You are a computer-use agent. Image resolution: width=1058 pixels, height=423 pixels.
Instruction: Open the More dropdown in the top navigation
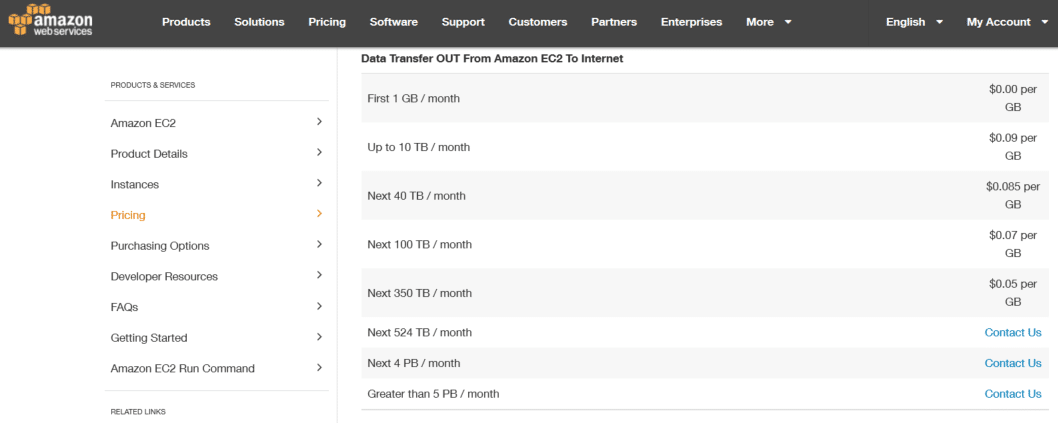coord(769,22)
